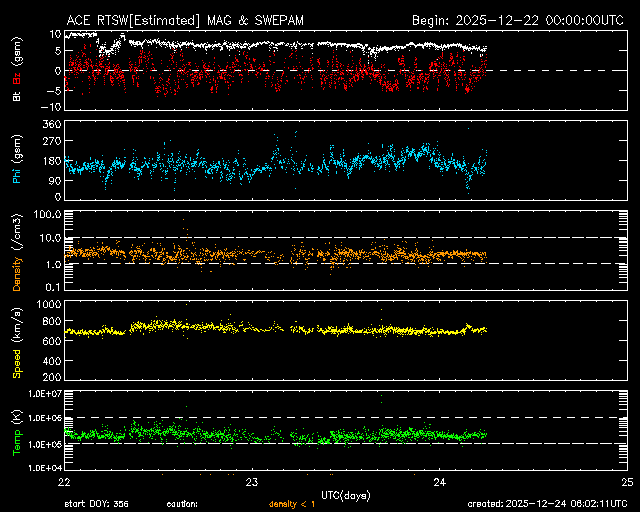Viewport: 640px width, 512px height.
Task: Select day 24 on the time axis
Action: pos(439,481)
